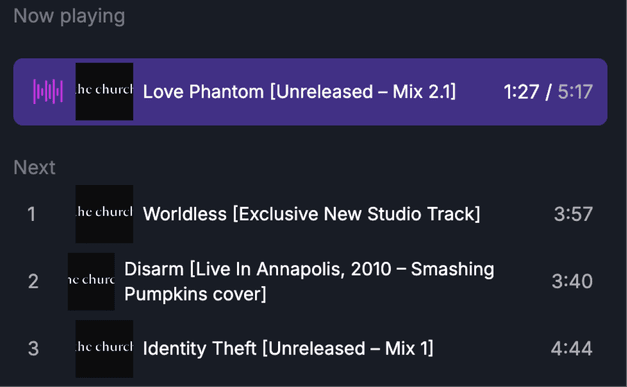Click the Now playing section heading
627x387 pixels.
69,16
